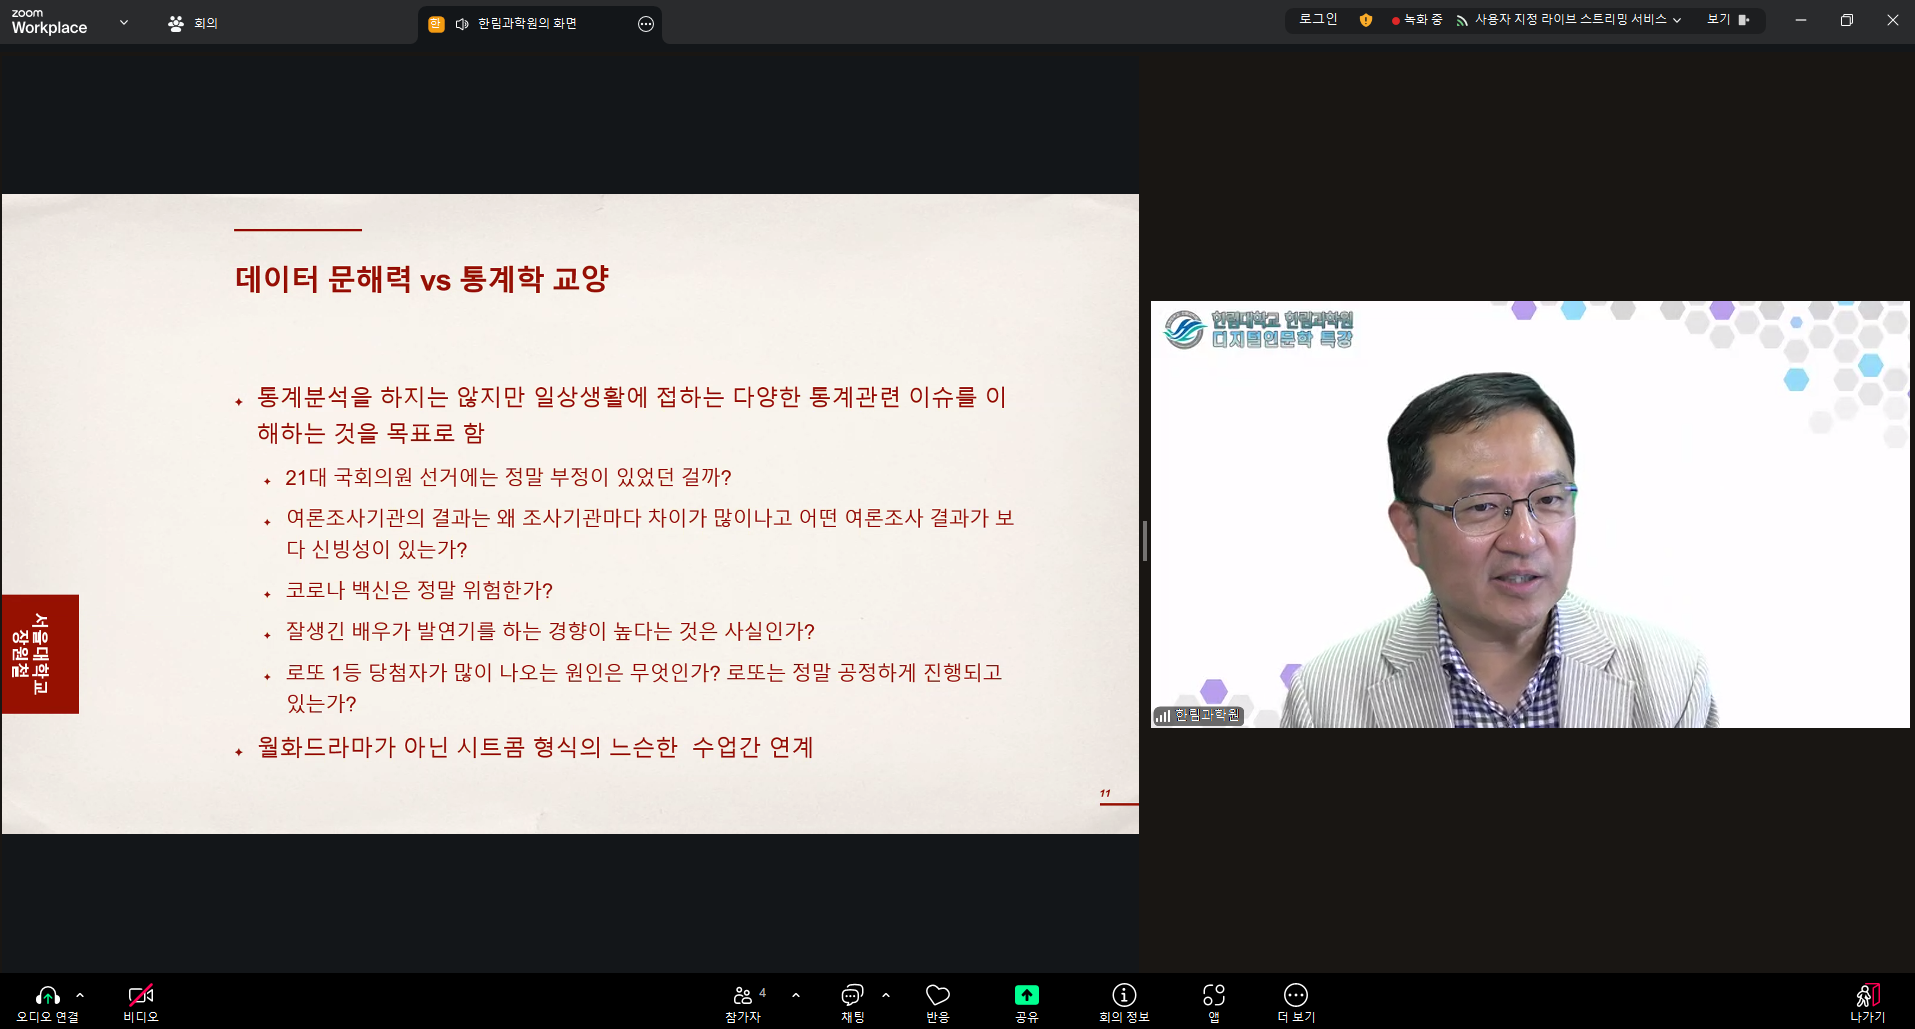The image size is (1915, 1029).
Task: Select the shared screen tab
Action: tap(526, 24)
